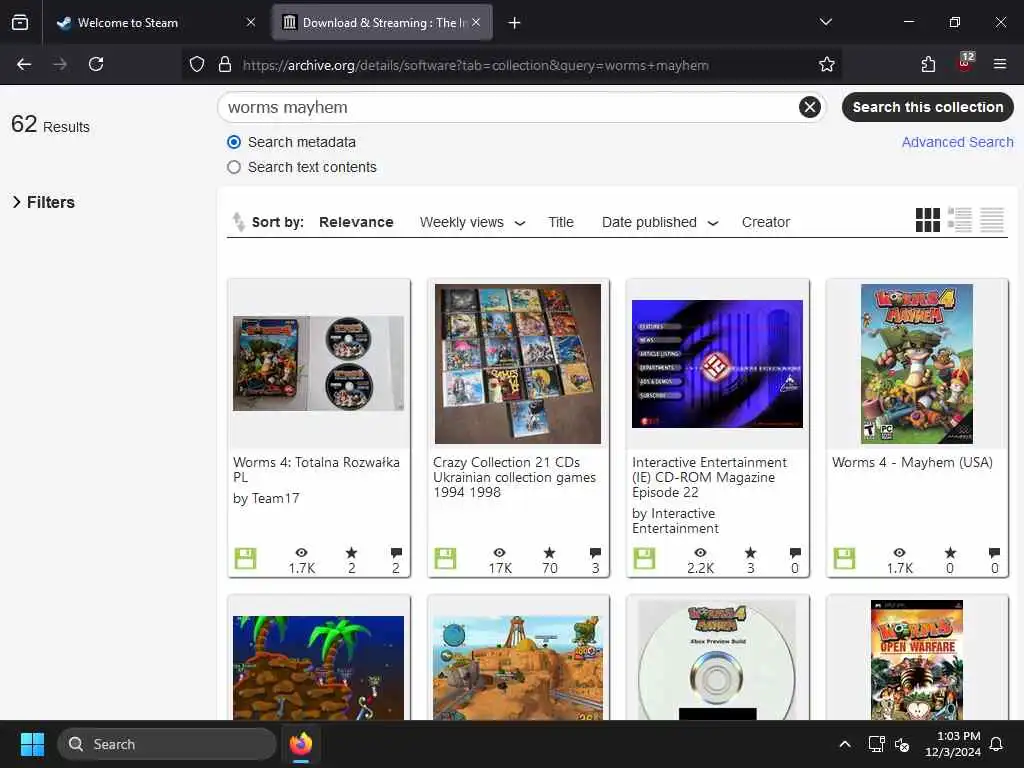Click software floppy icon on Totalna Rozwałka card
This screenshot has width=1024, height=768.
tap(246, 558)
